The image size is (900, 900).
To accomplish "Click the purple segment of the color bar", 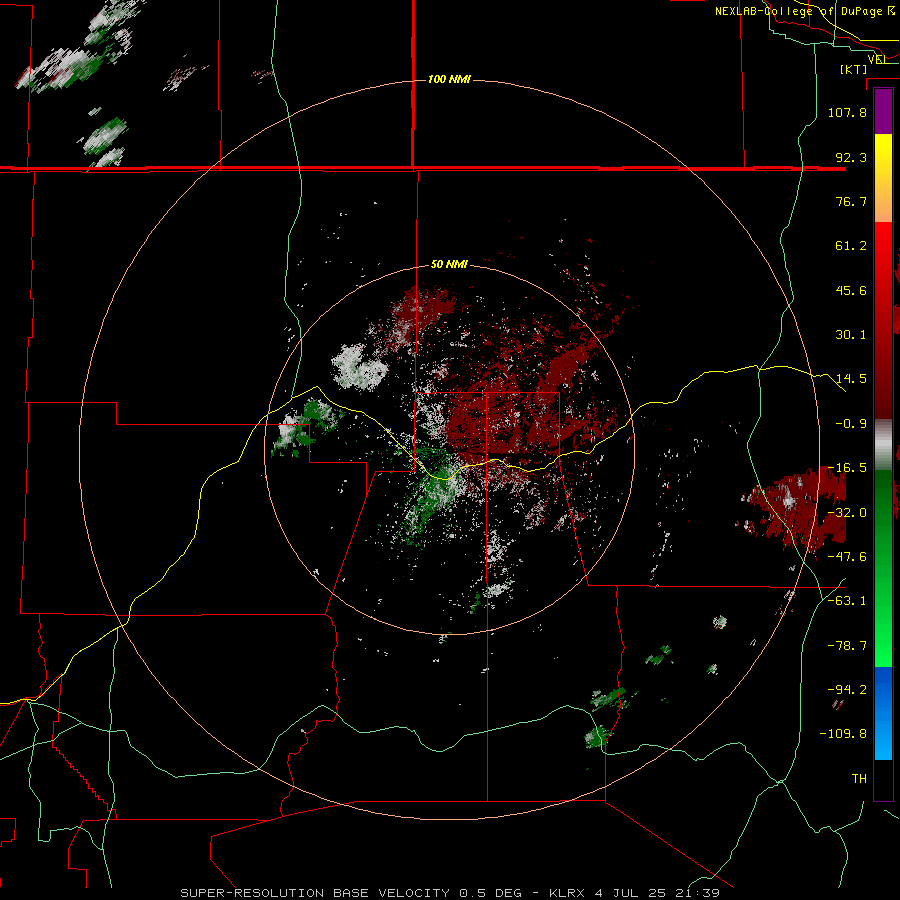I will [883, 111].
